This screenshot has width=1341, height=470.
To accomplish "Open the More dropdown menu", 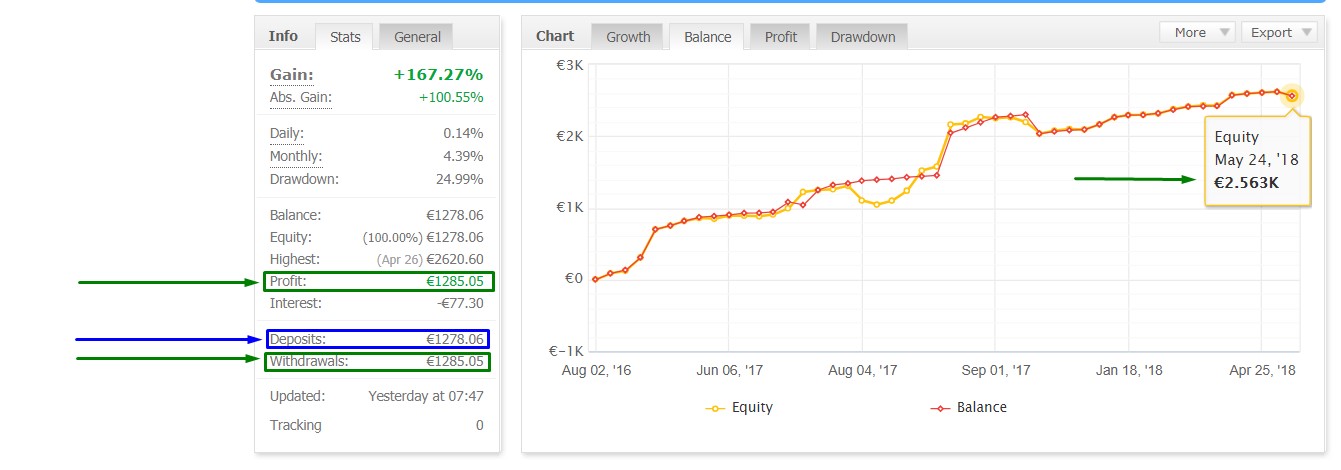I will [x=1198, y=33].
